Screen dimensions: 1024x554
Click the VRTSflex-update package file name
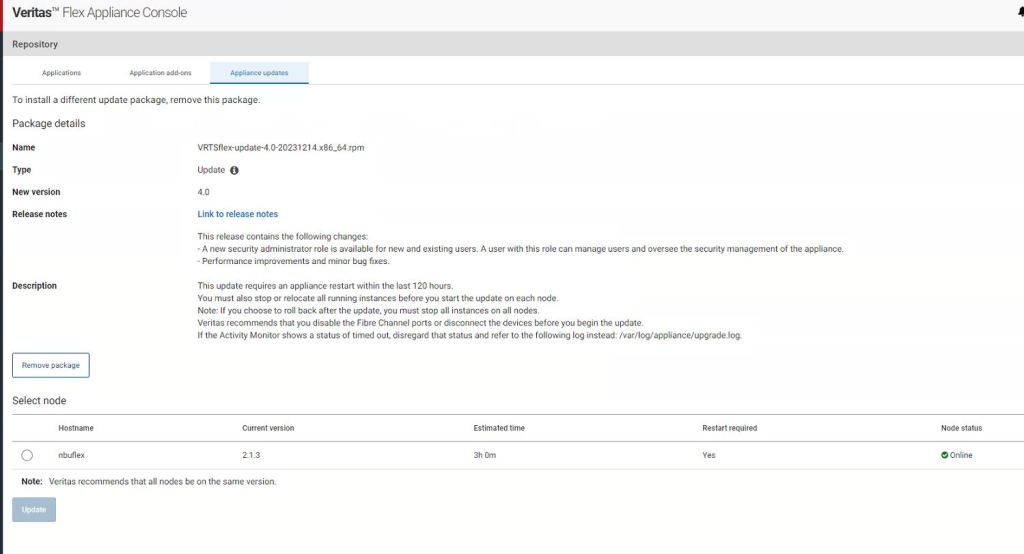coord(281,147)
